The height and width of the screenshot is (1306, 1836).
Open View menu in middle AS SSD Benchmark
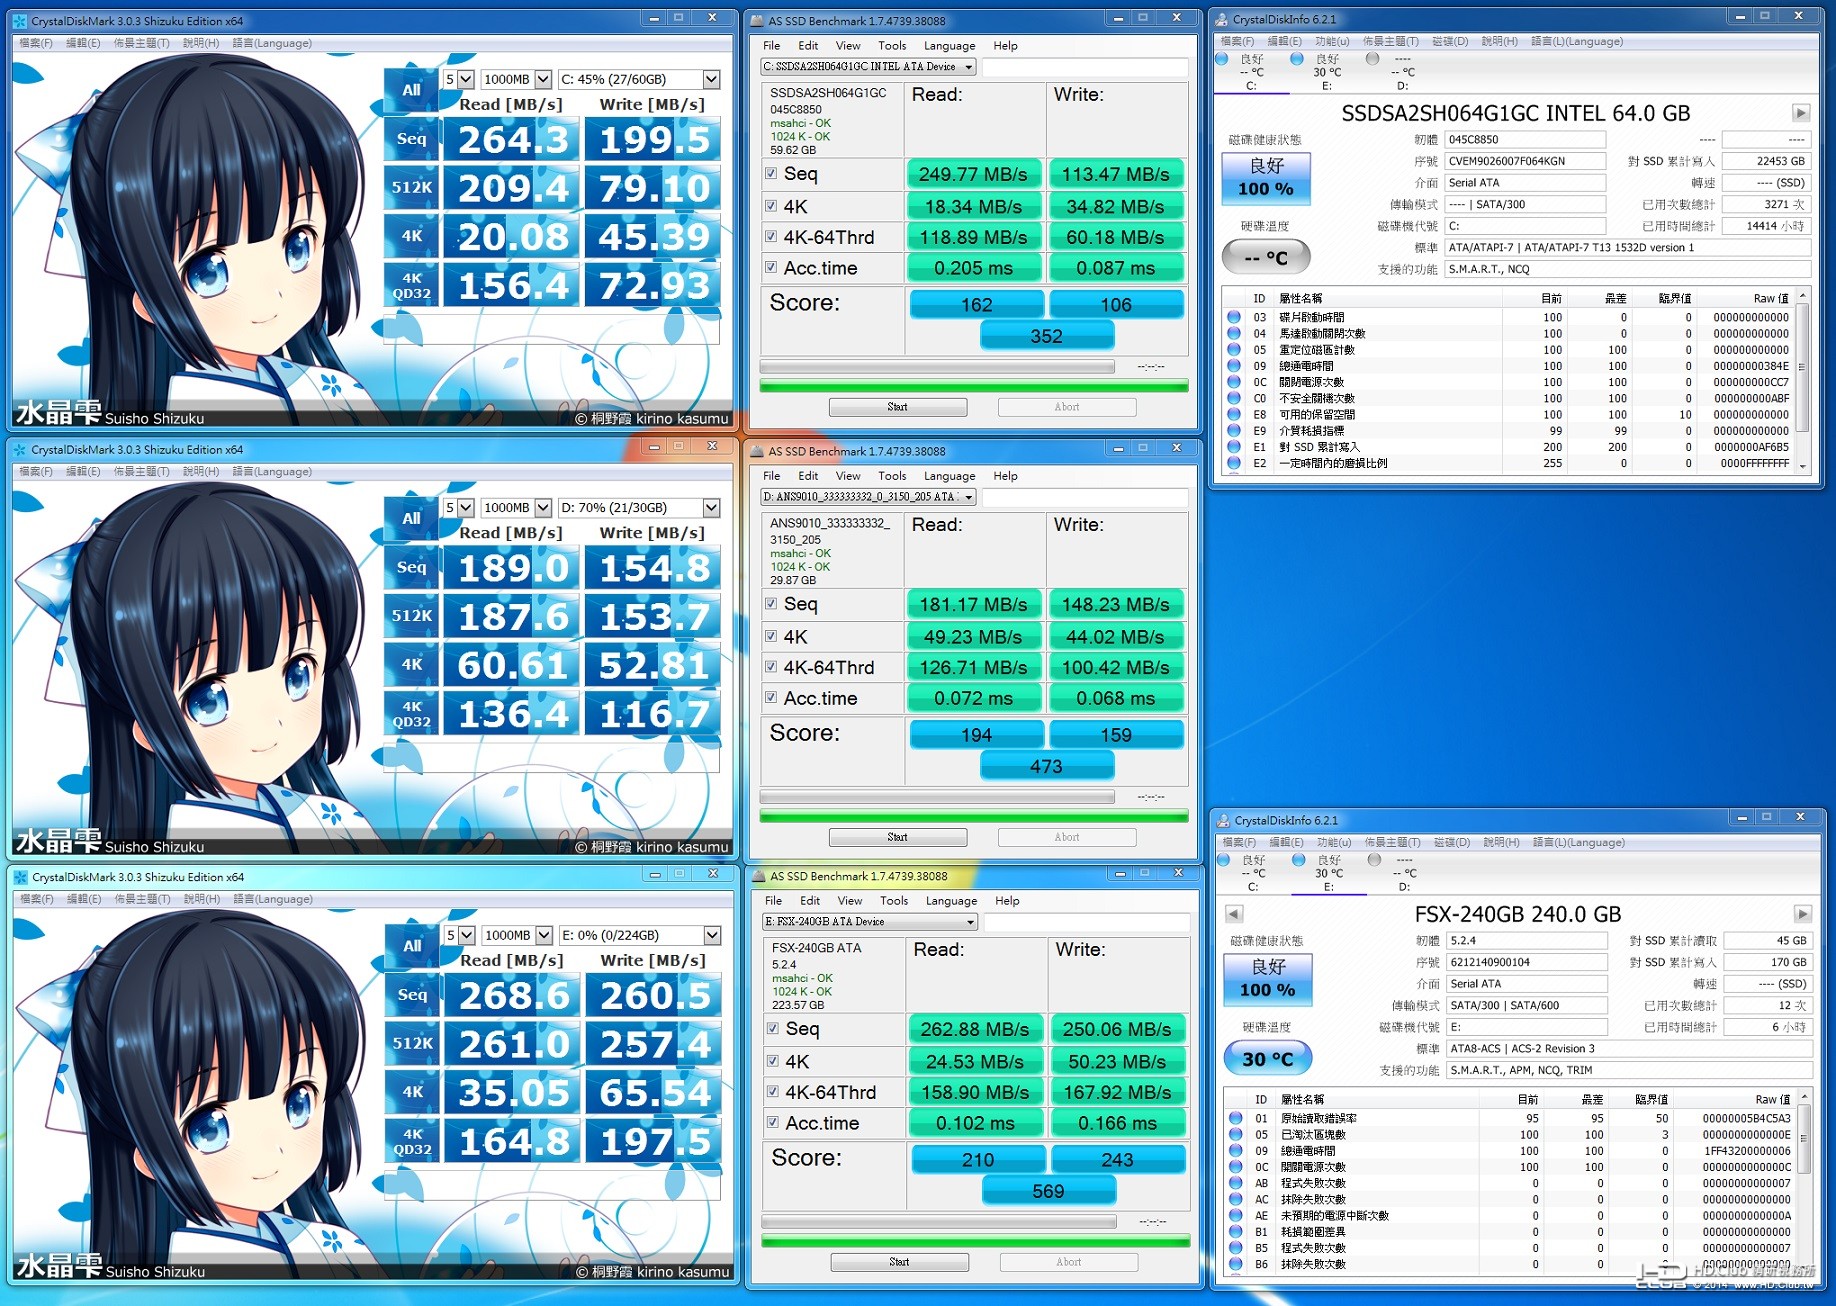tap(848, 476)
